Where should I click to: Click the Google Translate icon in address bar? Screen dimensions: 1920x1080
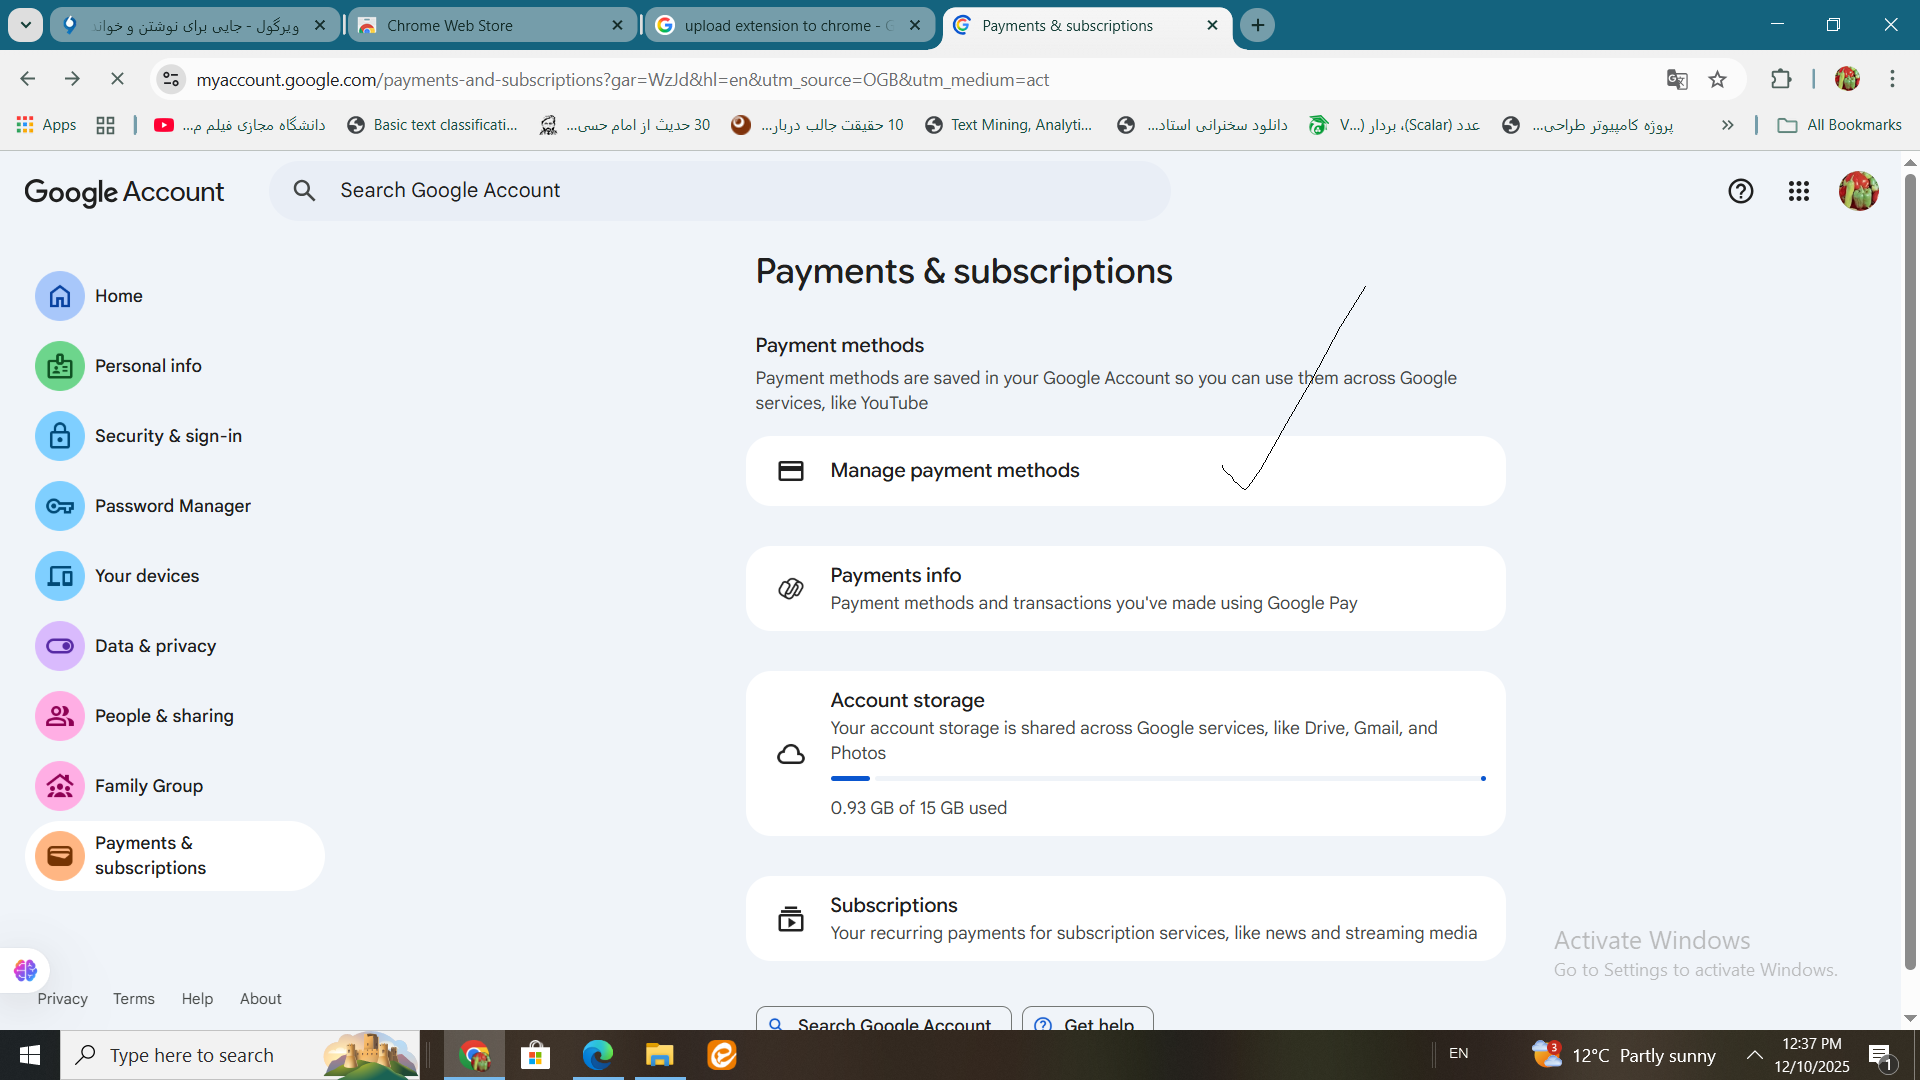coord(1677,80)
